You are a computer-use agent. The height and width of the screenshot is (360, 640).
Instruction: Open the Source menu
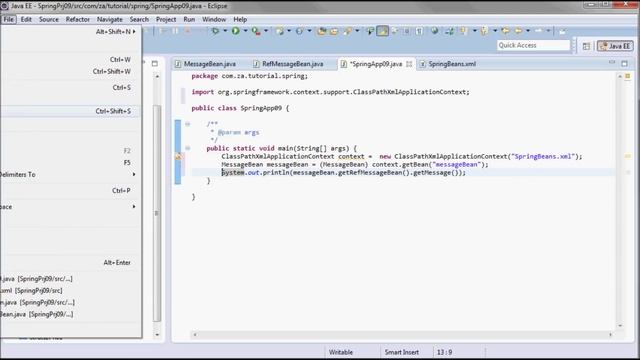[49, 19]
